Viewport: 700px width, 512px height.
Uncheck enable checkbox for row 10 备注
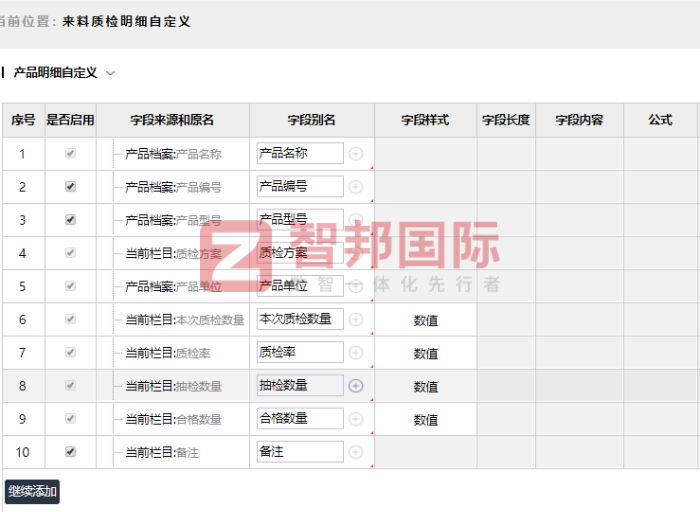pos(70,452)
